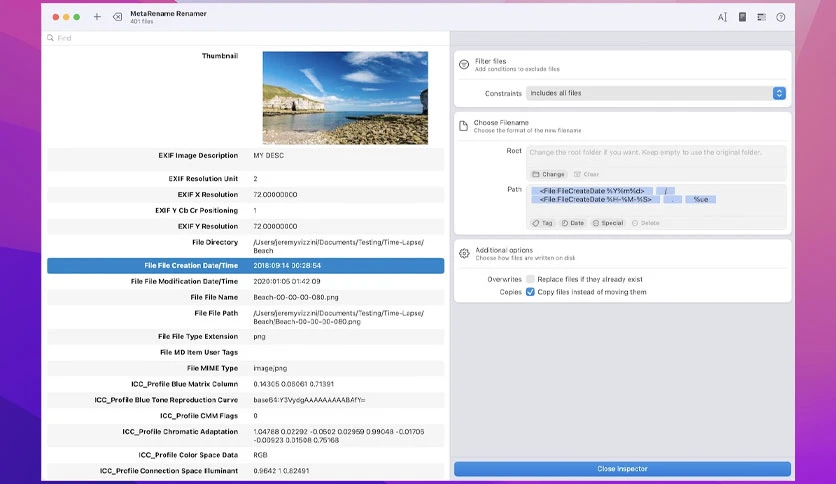Select the File MD Item User Tags row
The width and height of the screenshot is (836, 484).
245,352
